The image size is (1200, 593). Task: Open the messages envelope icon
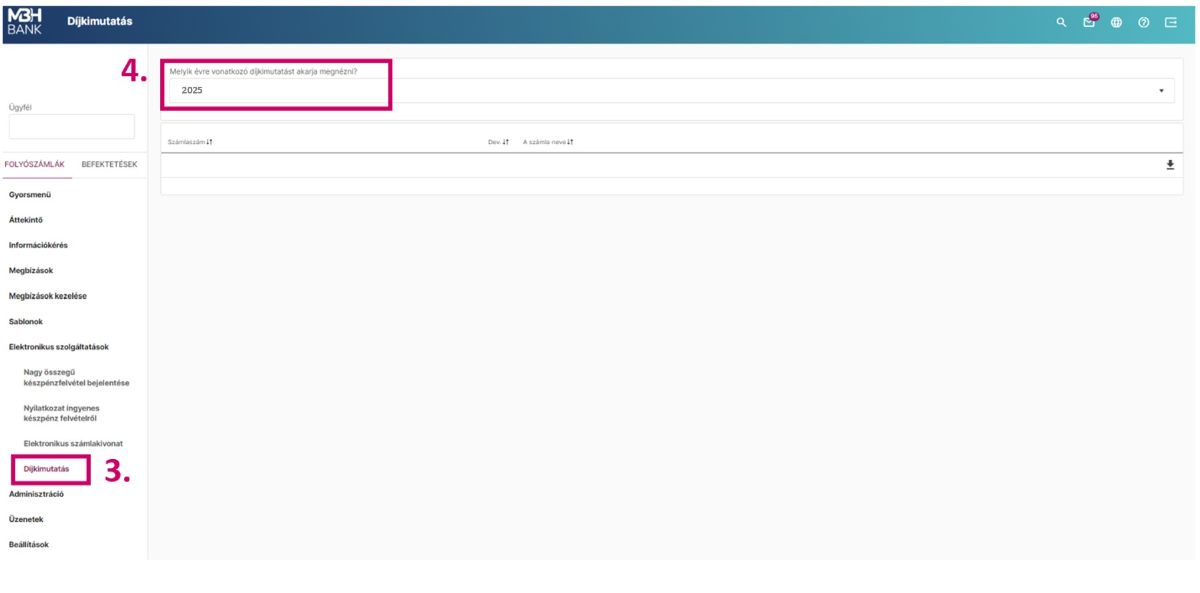point(1089,22)
